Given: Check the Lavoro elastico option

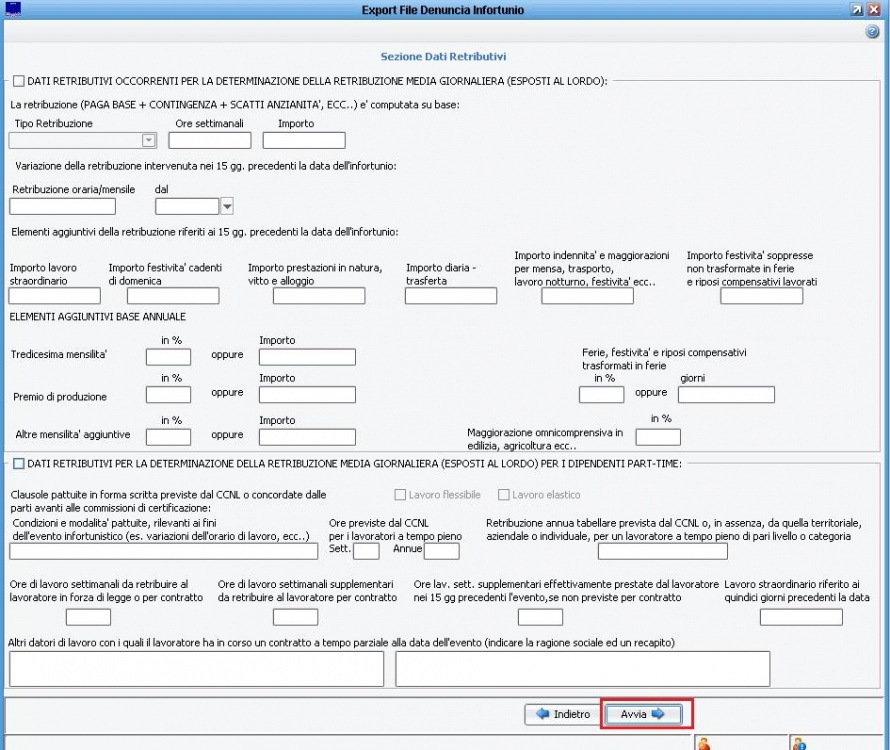Looking at the screenshot, I should click(504, 495).
